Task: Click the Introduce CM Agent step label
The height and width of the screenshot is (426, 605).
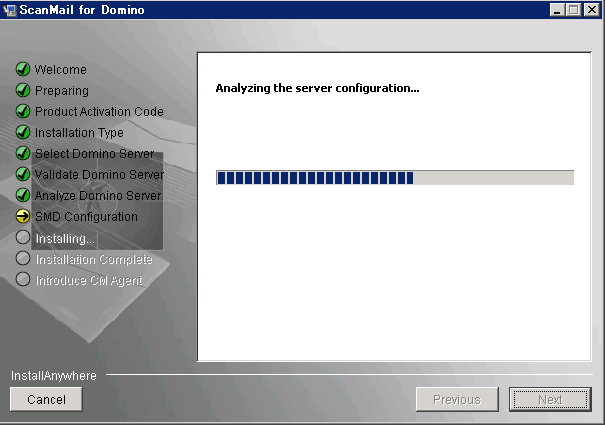Action: pyautogui.click(x=89, y=280)
